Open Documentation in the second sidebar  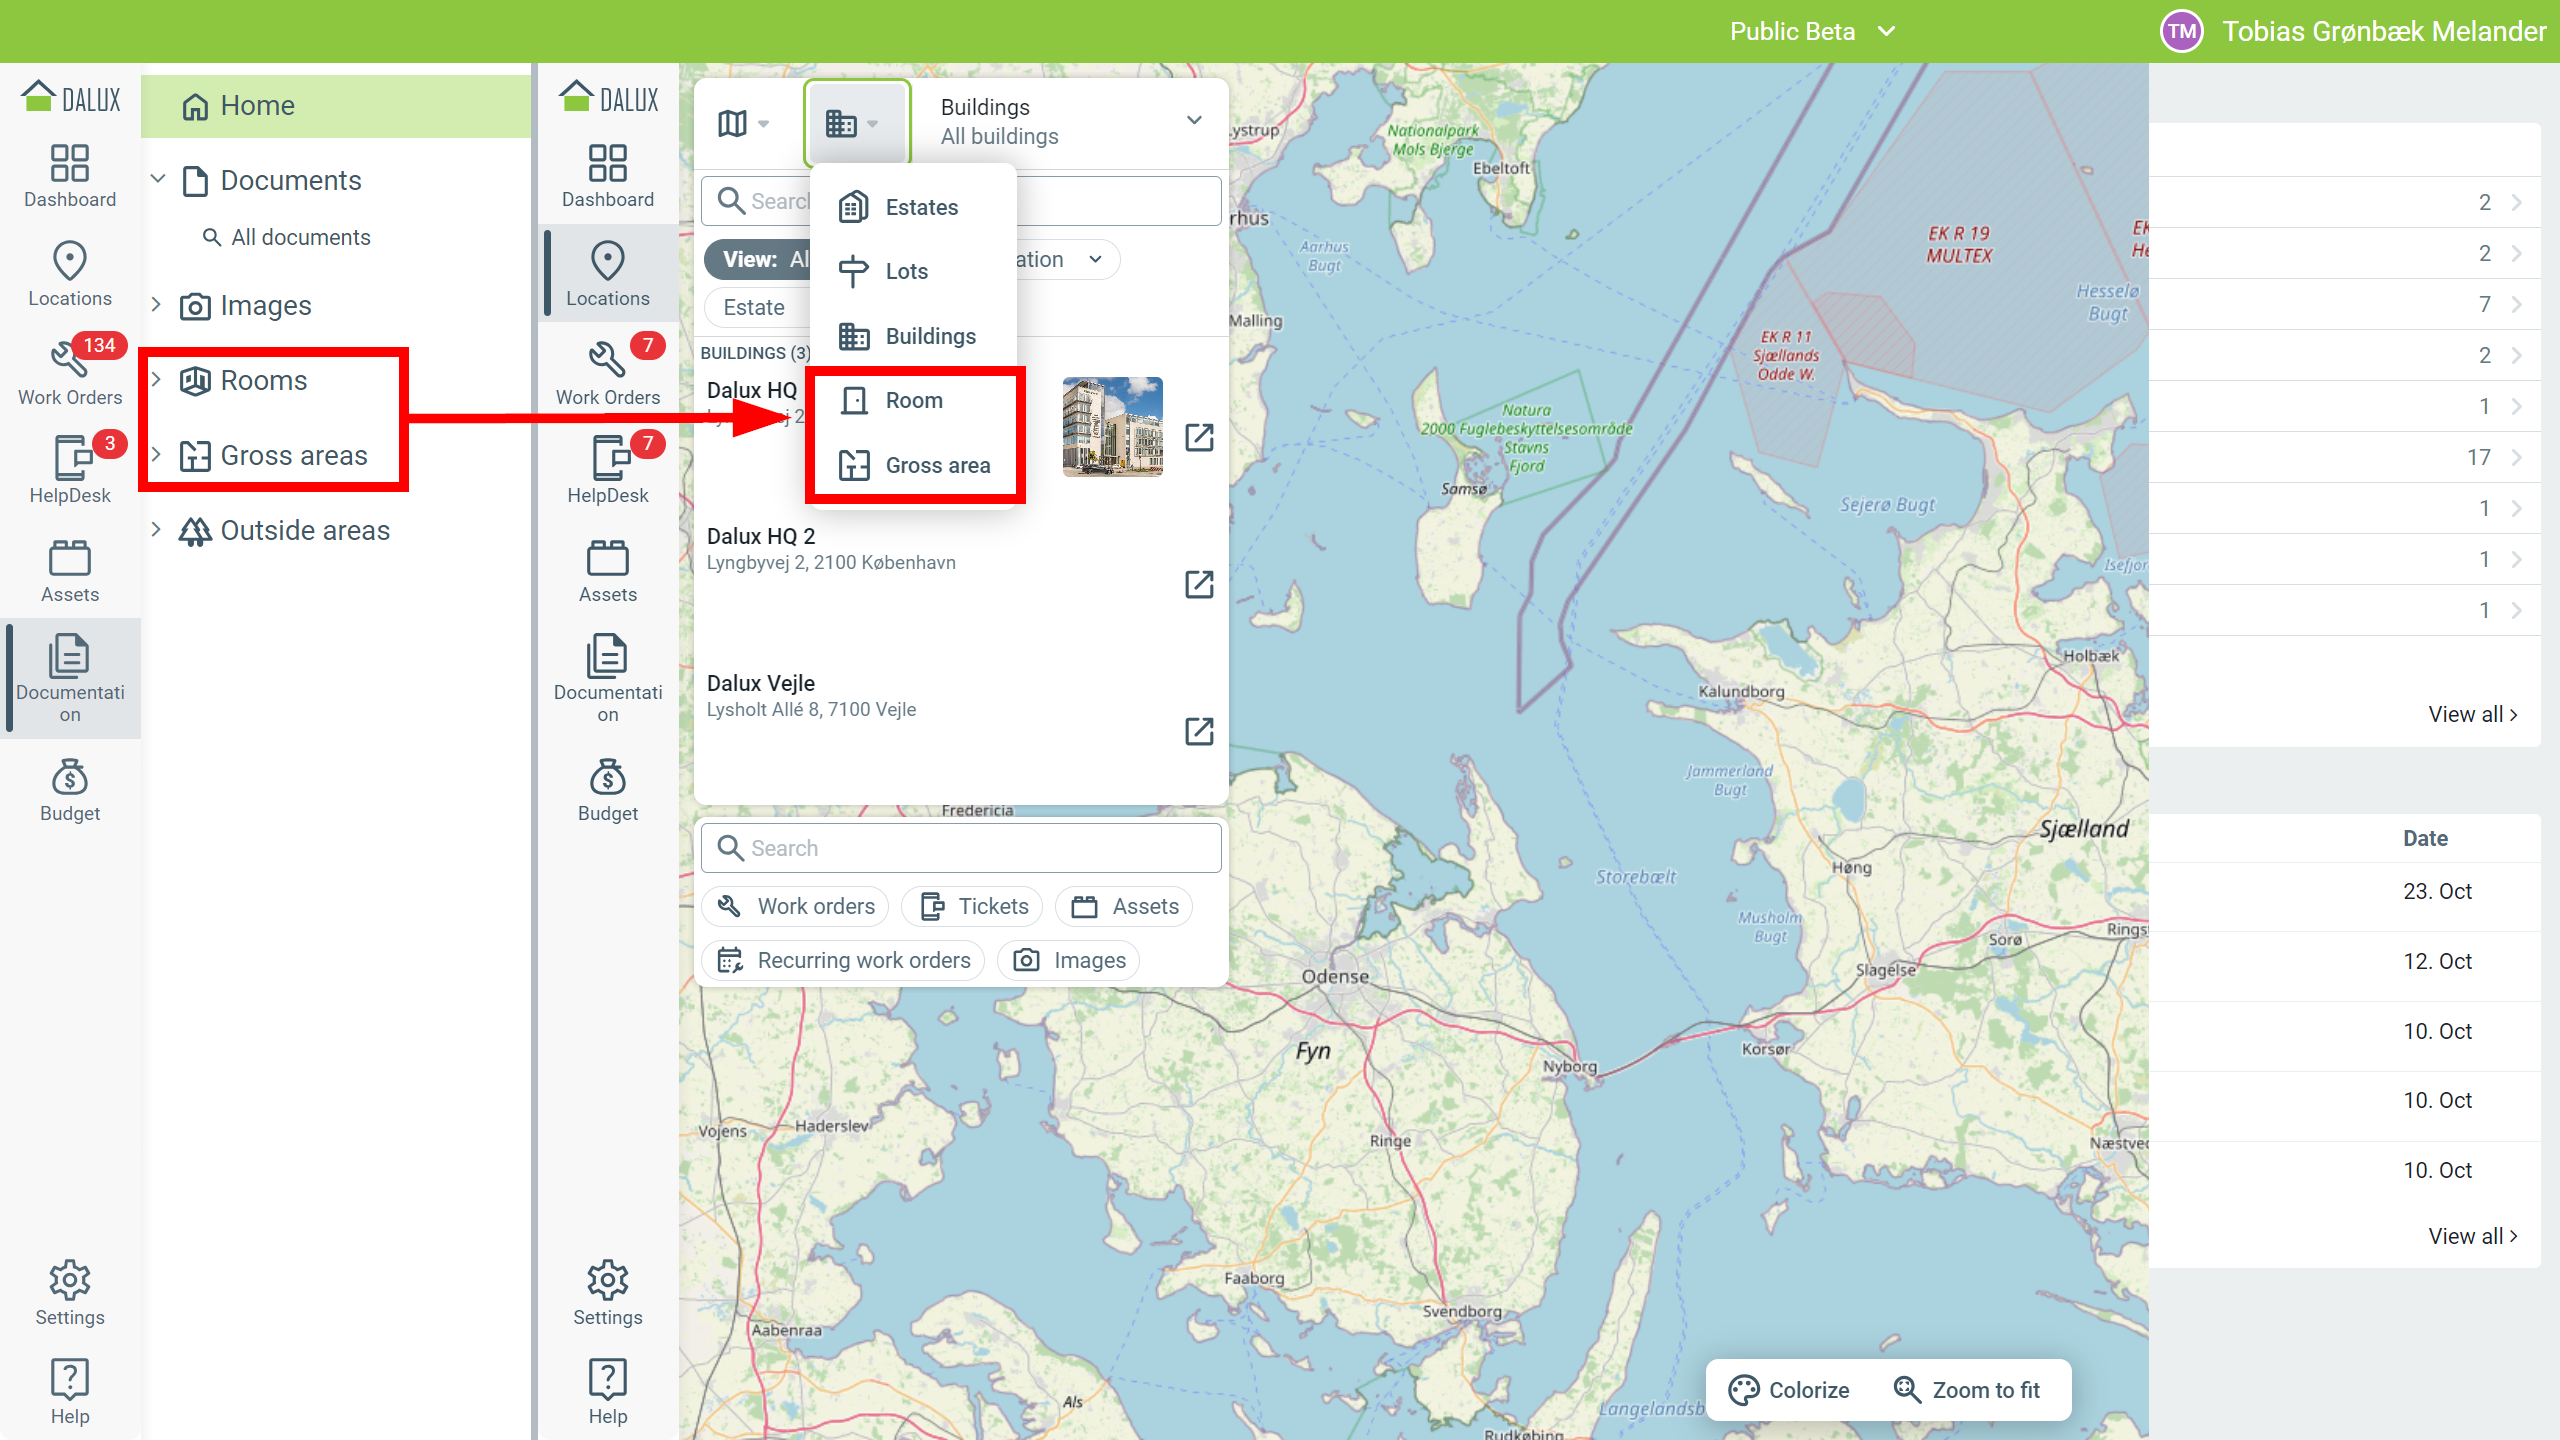tap(608, 678)
